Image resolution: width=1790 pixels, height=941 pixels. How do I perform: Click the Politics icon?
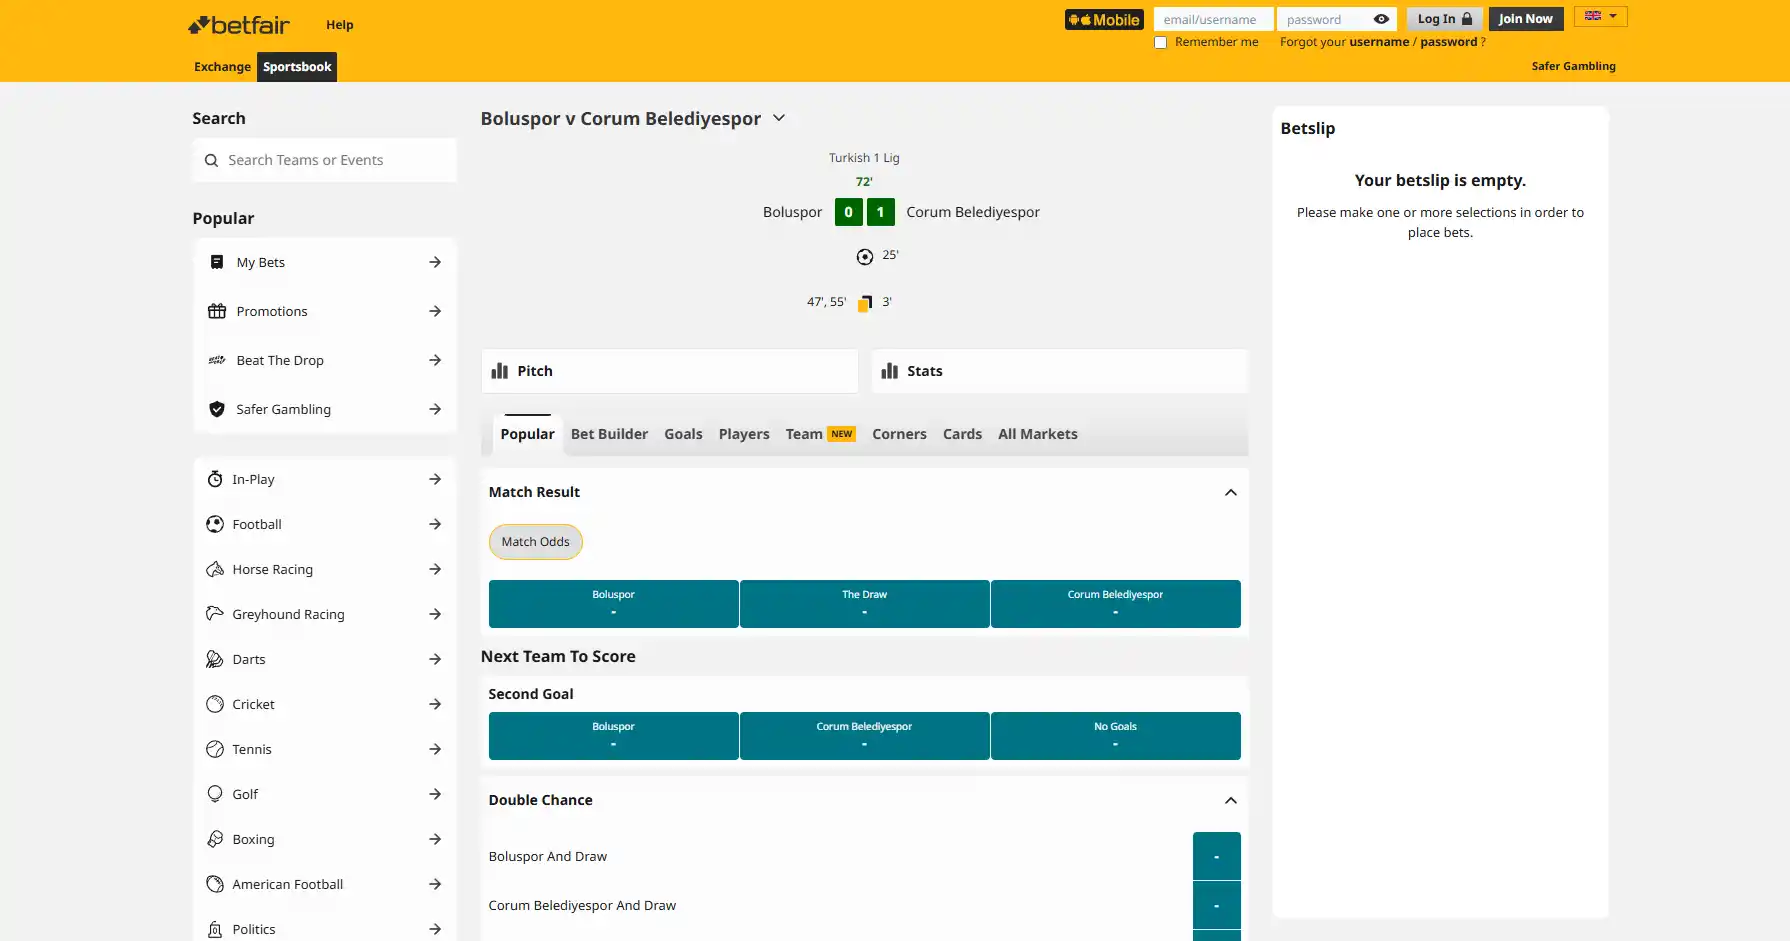pyautogui.click(x=215, y=929)
